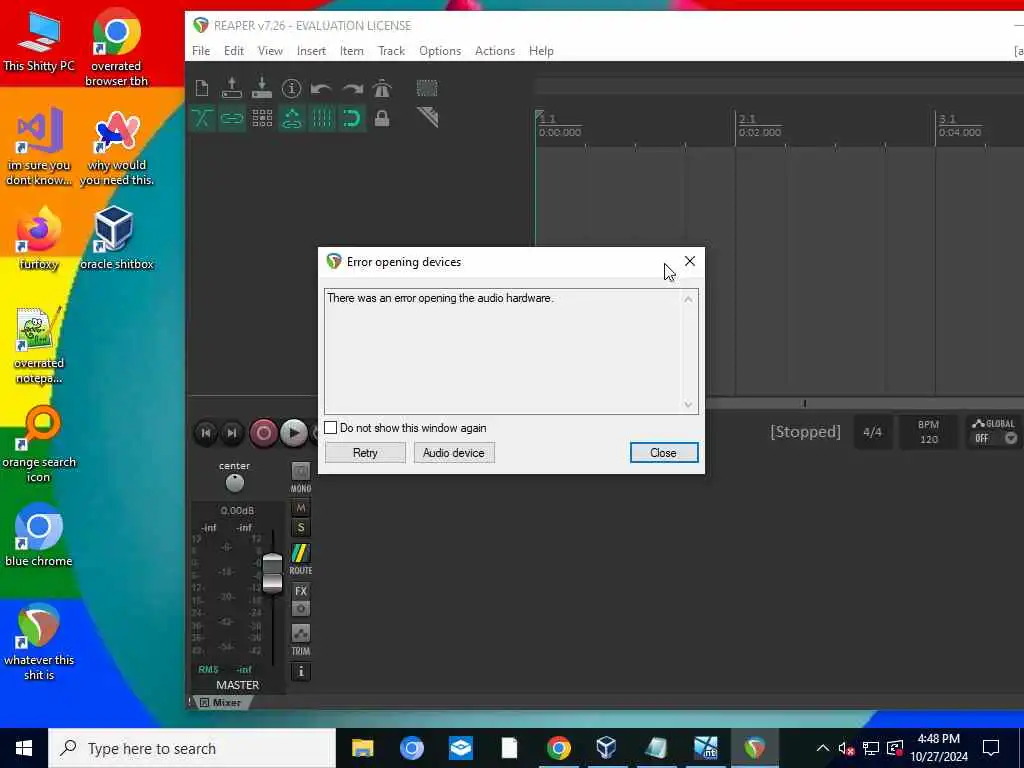Image resolution: width=1024 pixels, height=768 pixels.
Task: Open the File menu
Action: click(200, 51)
